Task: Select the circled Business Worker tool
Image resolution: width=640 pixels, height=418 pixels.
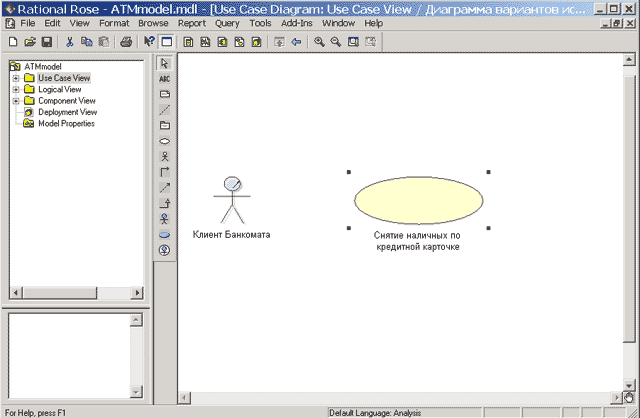Action: 164,250
